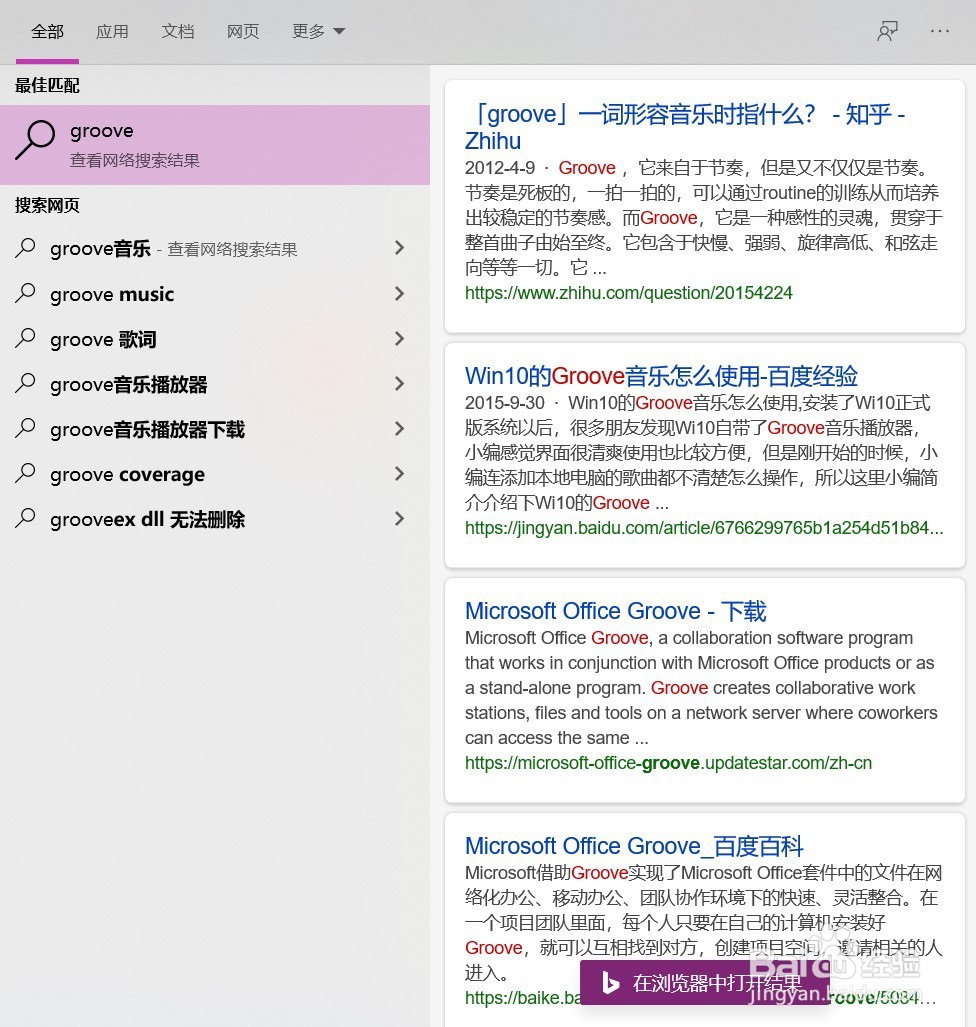Select the groove音乐播放器下载 suggestion text
The height and width of the screenshot is (1027, 976).
(147, 430)
